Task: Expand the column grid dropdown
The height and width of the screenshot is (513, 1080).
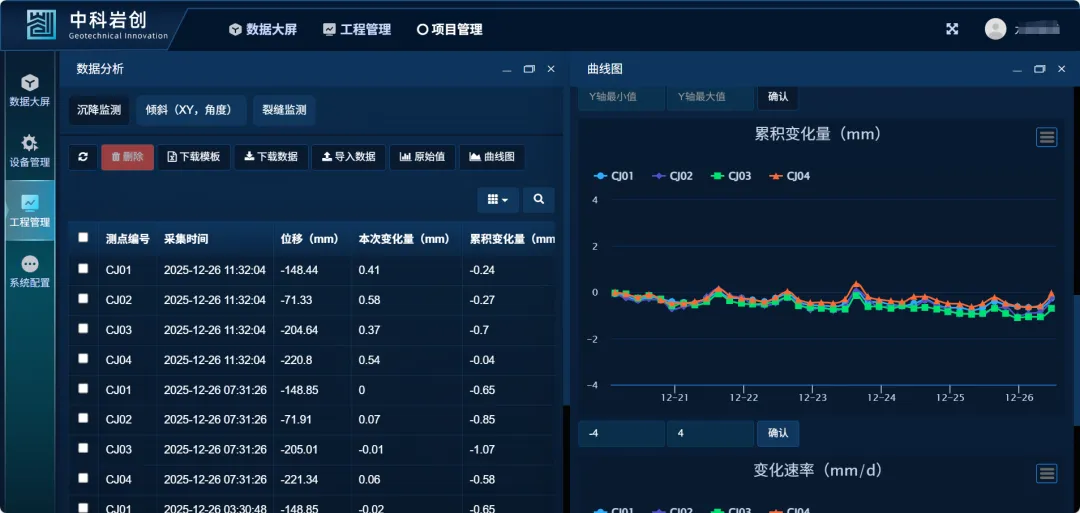Action: tap(498, 200)
